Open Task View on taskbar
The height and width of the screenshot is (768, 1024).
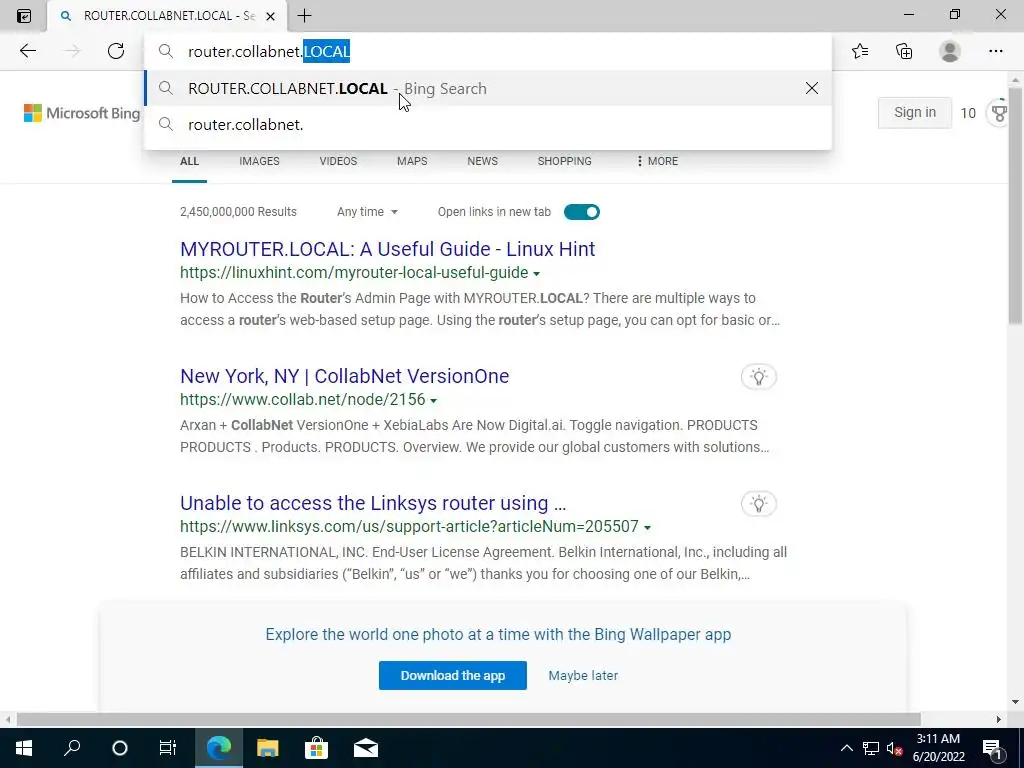[168, 748]
